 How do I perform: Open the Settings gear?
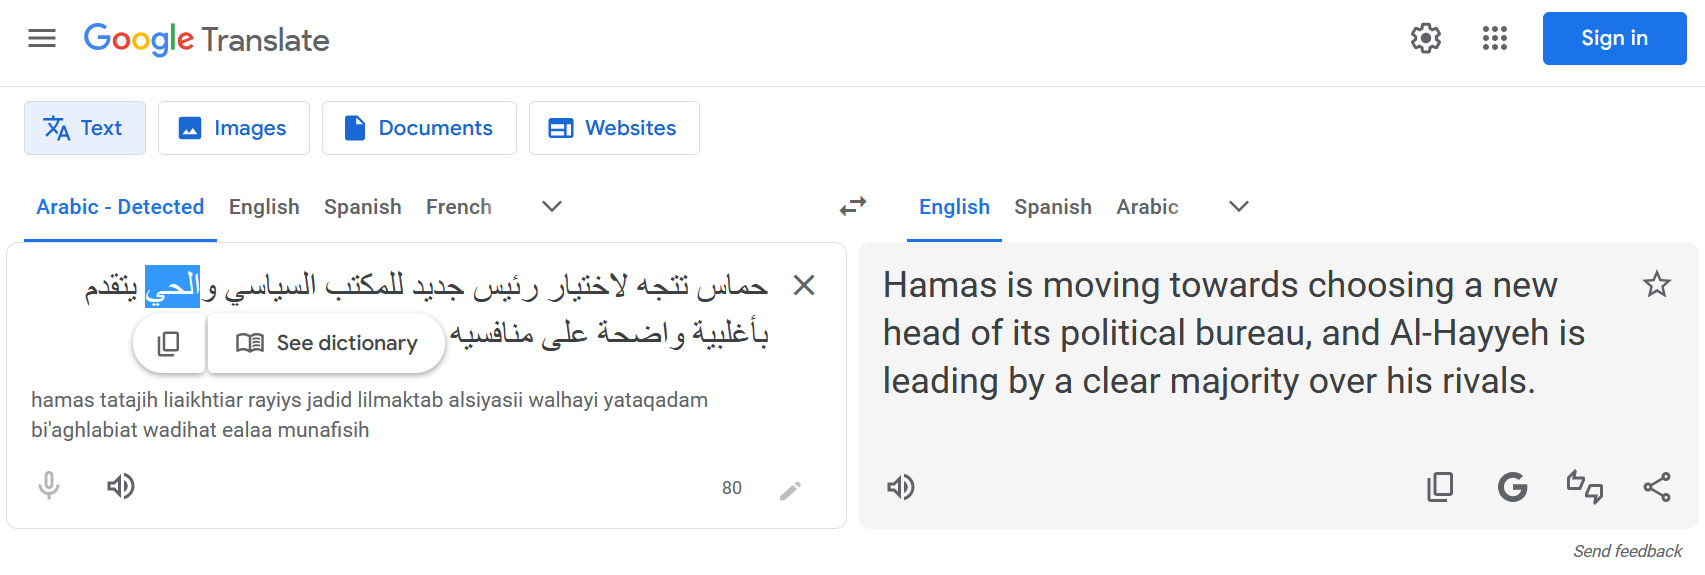[x=1425, y=39]
